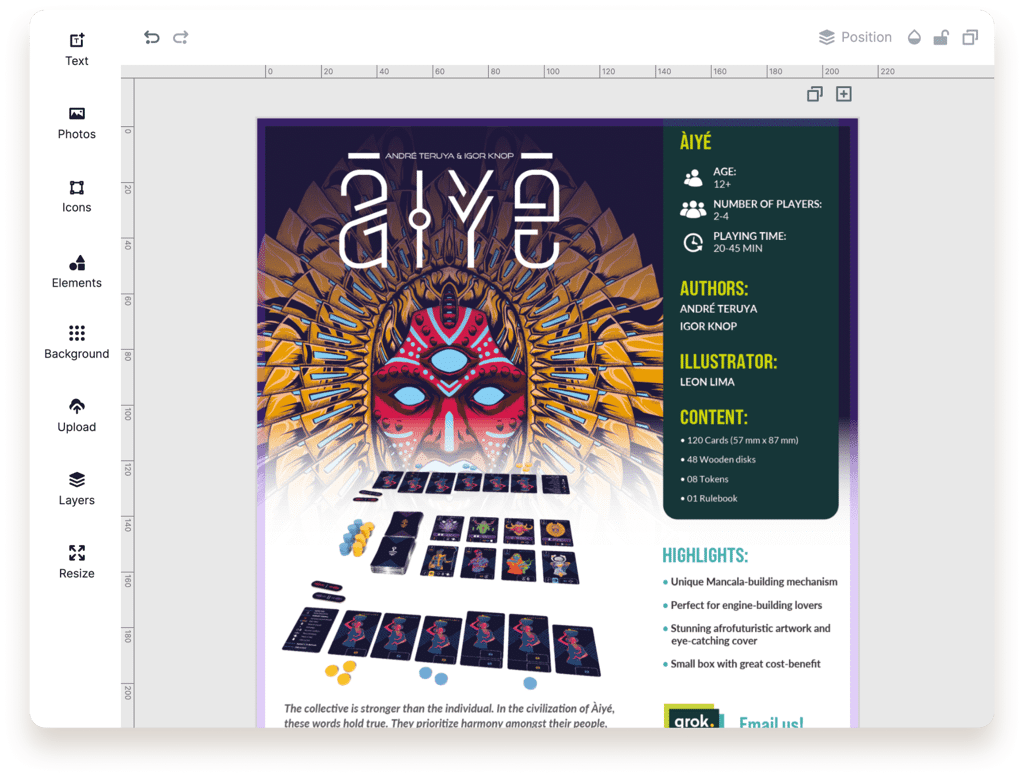Select the 'AGE:' text
The width and height of the screenshot is (1024, 777).
(724, 172)
